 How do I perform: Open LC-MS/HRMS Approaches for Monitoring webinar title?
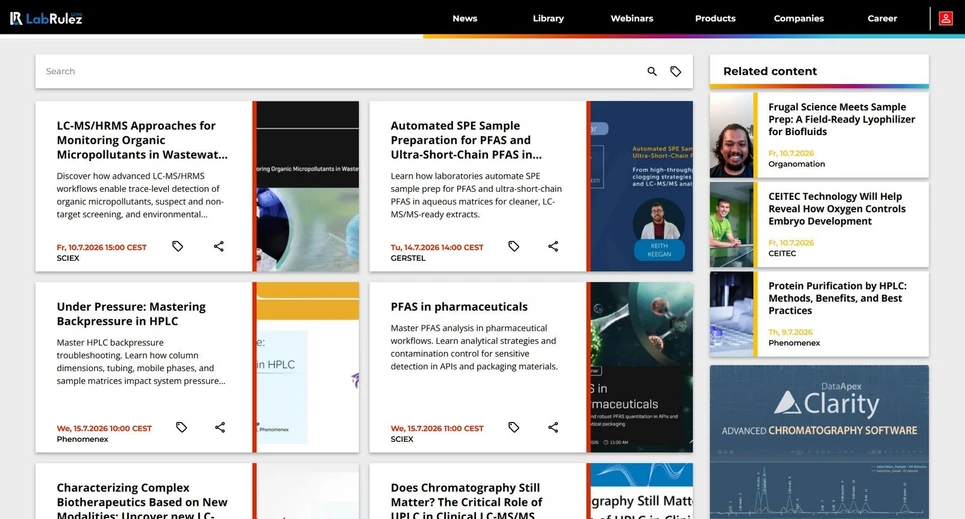click(142, 140)
